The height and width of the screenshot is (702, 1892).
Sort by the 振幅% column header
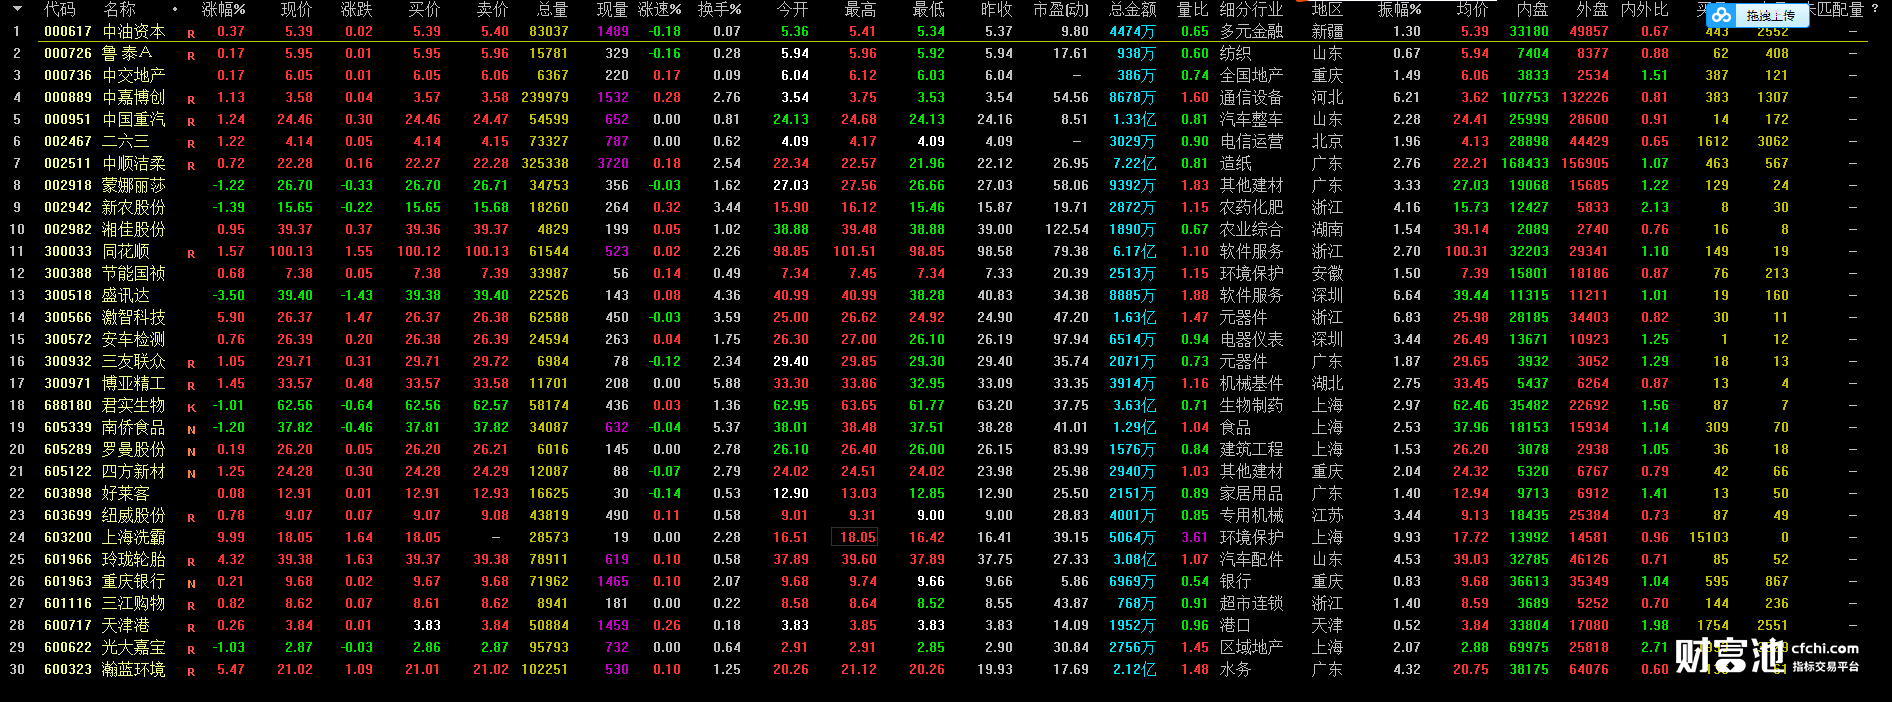pos(1399,9)
